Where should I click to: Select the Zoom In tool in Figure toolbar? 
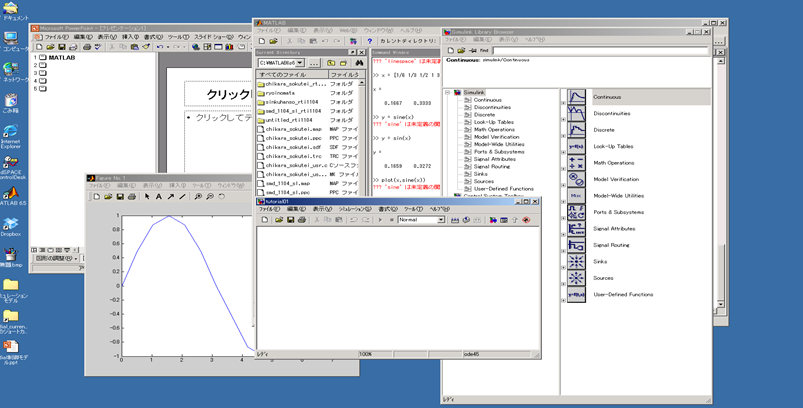tap(198, 197)
